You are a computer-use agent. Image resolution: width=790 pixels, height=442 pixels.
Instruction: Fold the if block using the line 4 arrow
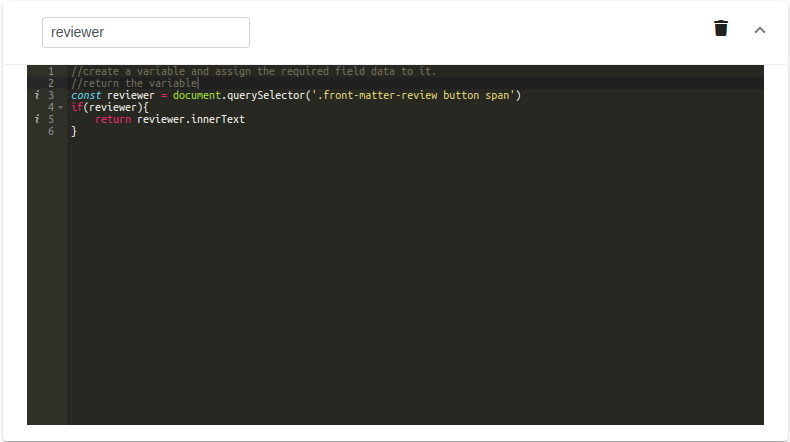click(x=60, y=108)
